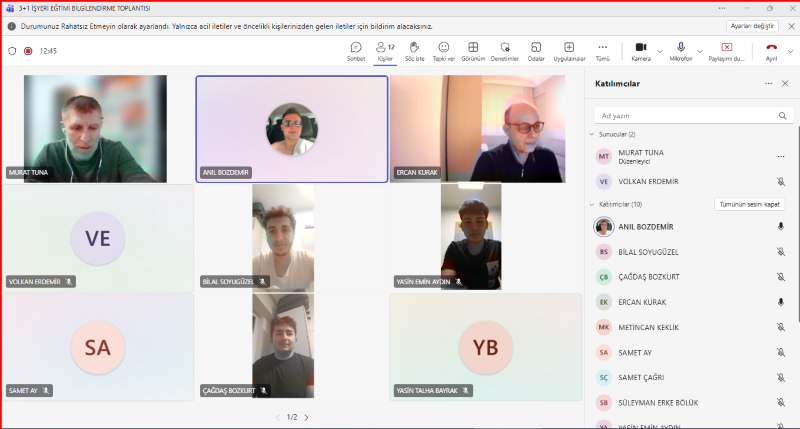Toggle the Mikrofon mute
The height and width of the screenshot is (429, 800).
680,50
